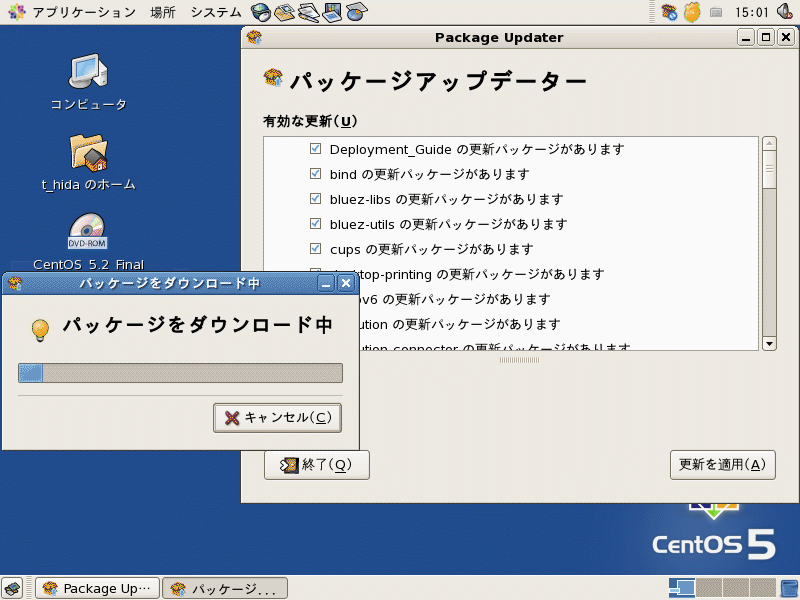Open the Trash applet on the bottom panel
The width and height of the screenshot is (800, 600).
tap(789, 588)
